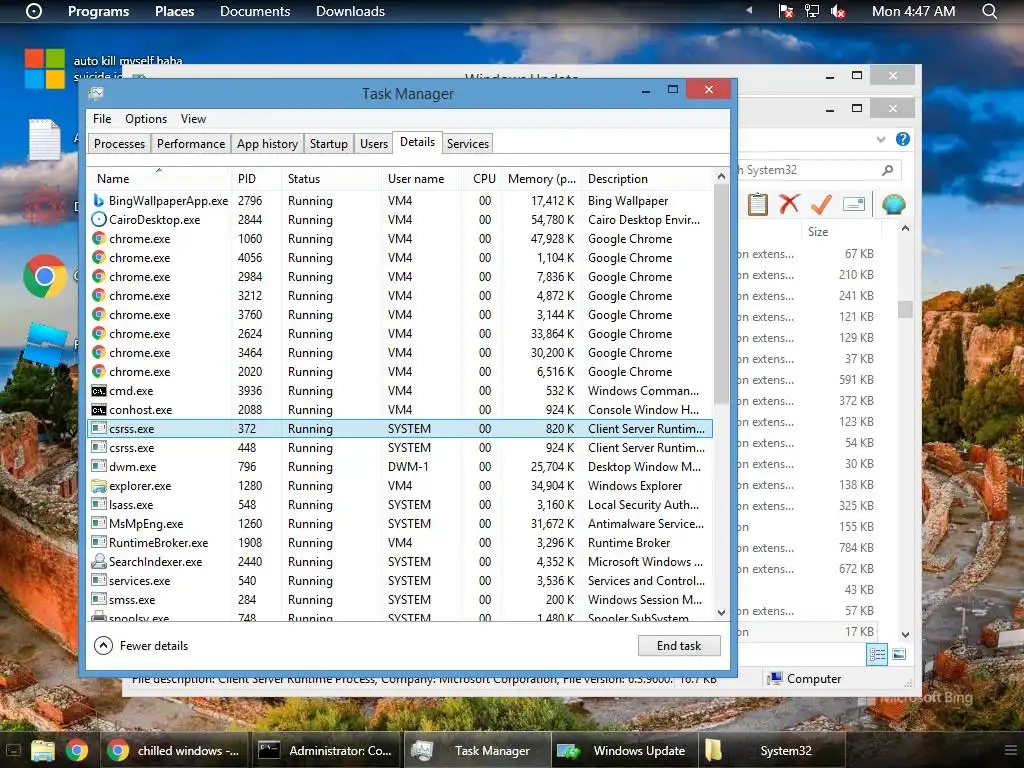The width and height of the screenshot is (1024, 768).
Task: Click scroll up arrow in process list
Action: click(721, 176)
